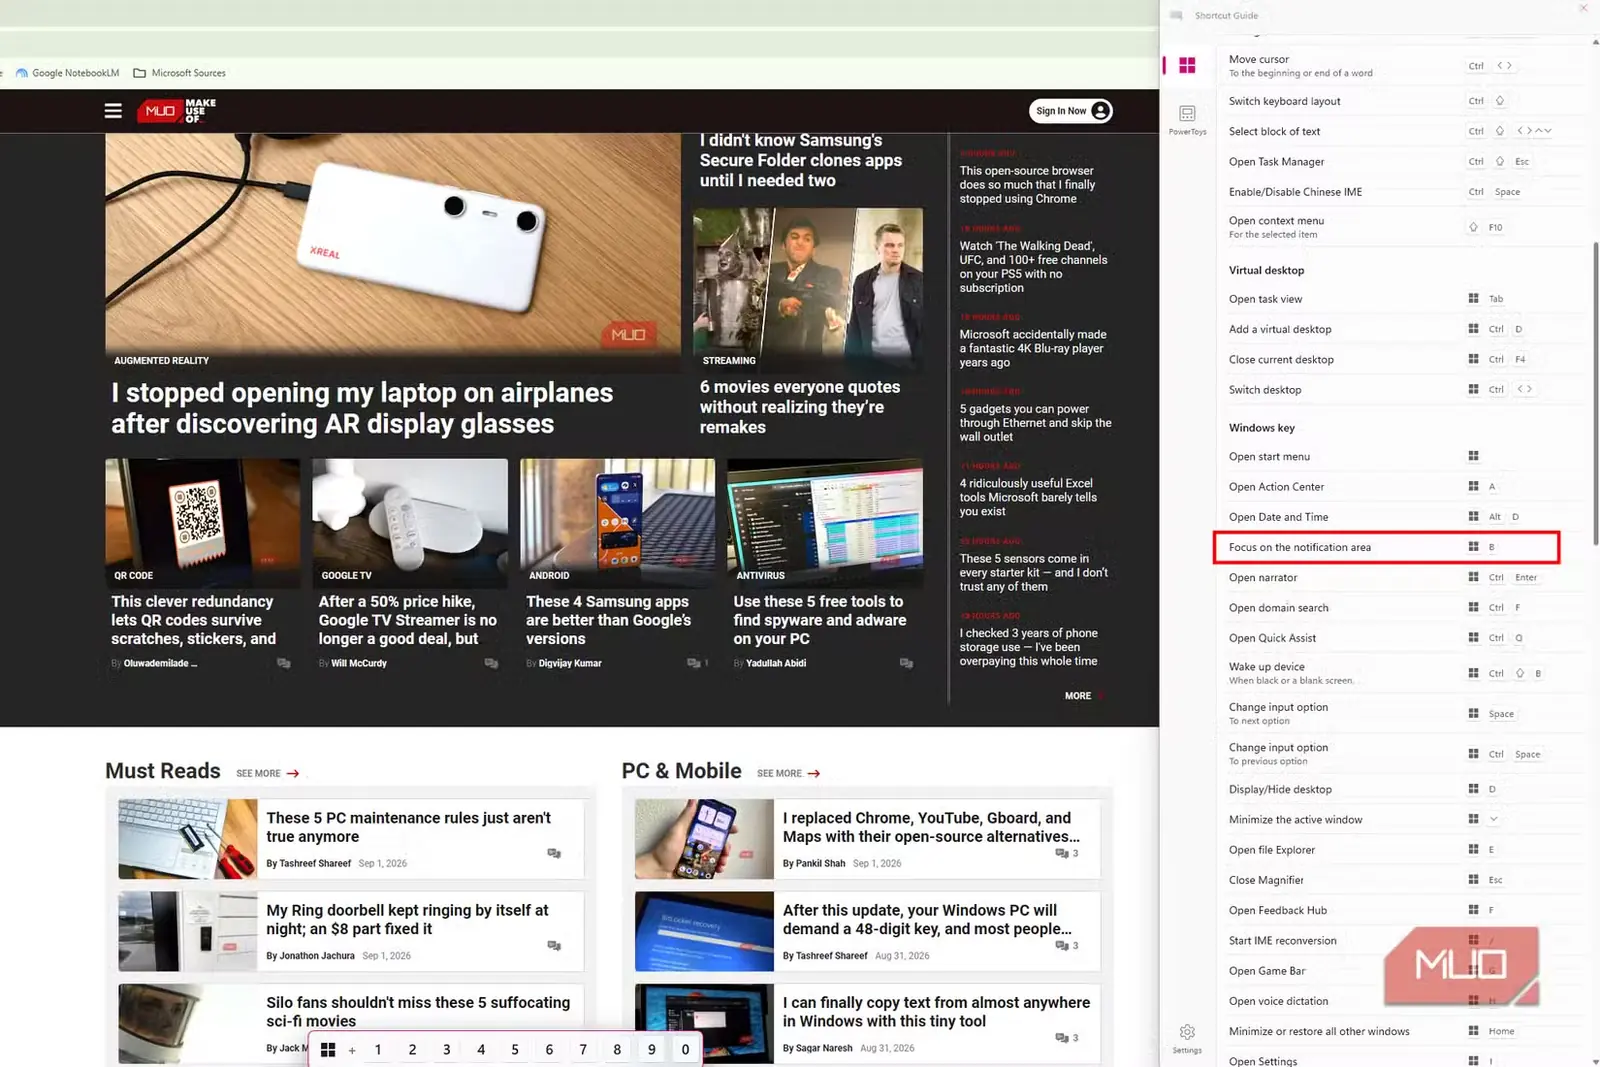1600x1067 pixels.
Task: Open the open-source browser article in the sidebar list
Action: [x=1027, y=185]
